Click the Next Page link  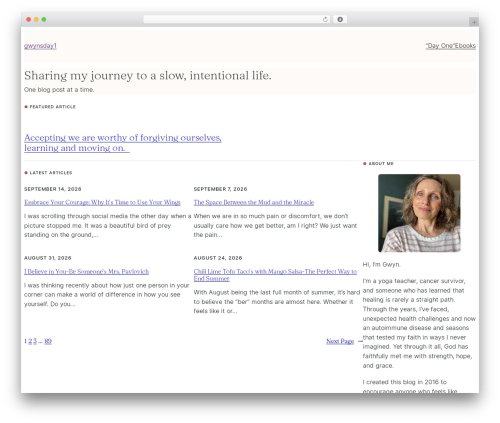pyautogui.click(x=340, y=341)
